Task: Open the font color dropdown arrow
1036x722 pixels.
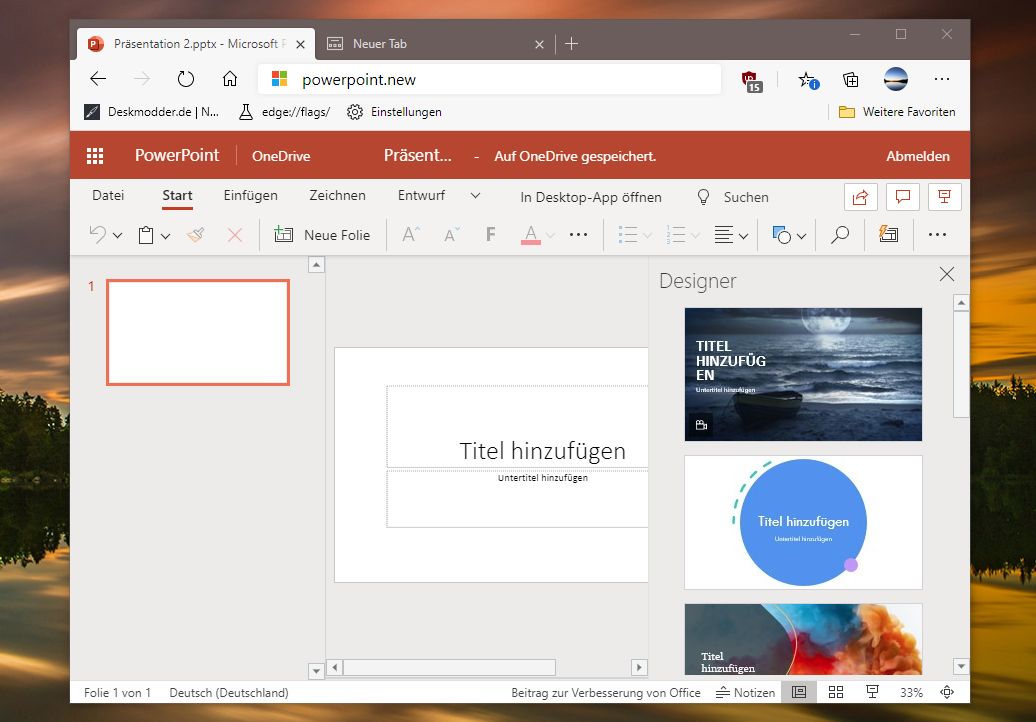Action: coord(550,235)
